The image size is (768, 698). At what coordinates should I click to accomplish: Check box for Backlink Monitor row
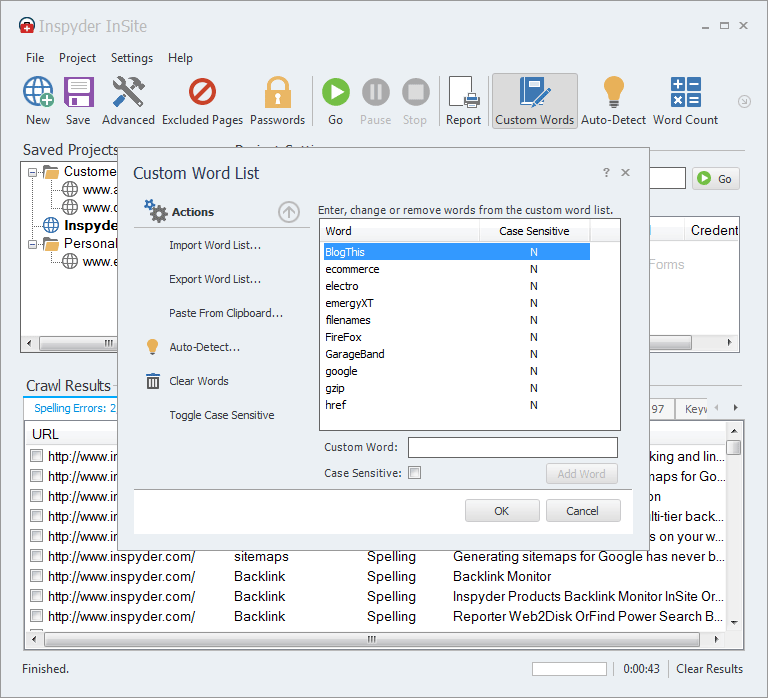click(36, 576)
